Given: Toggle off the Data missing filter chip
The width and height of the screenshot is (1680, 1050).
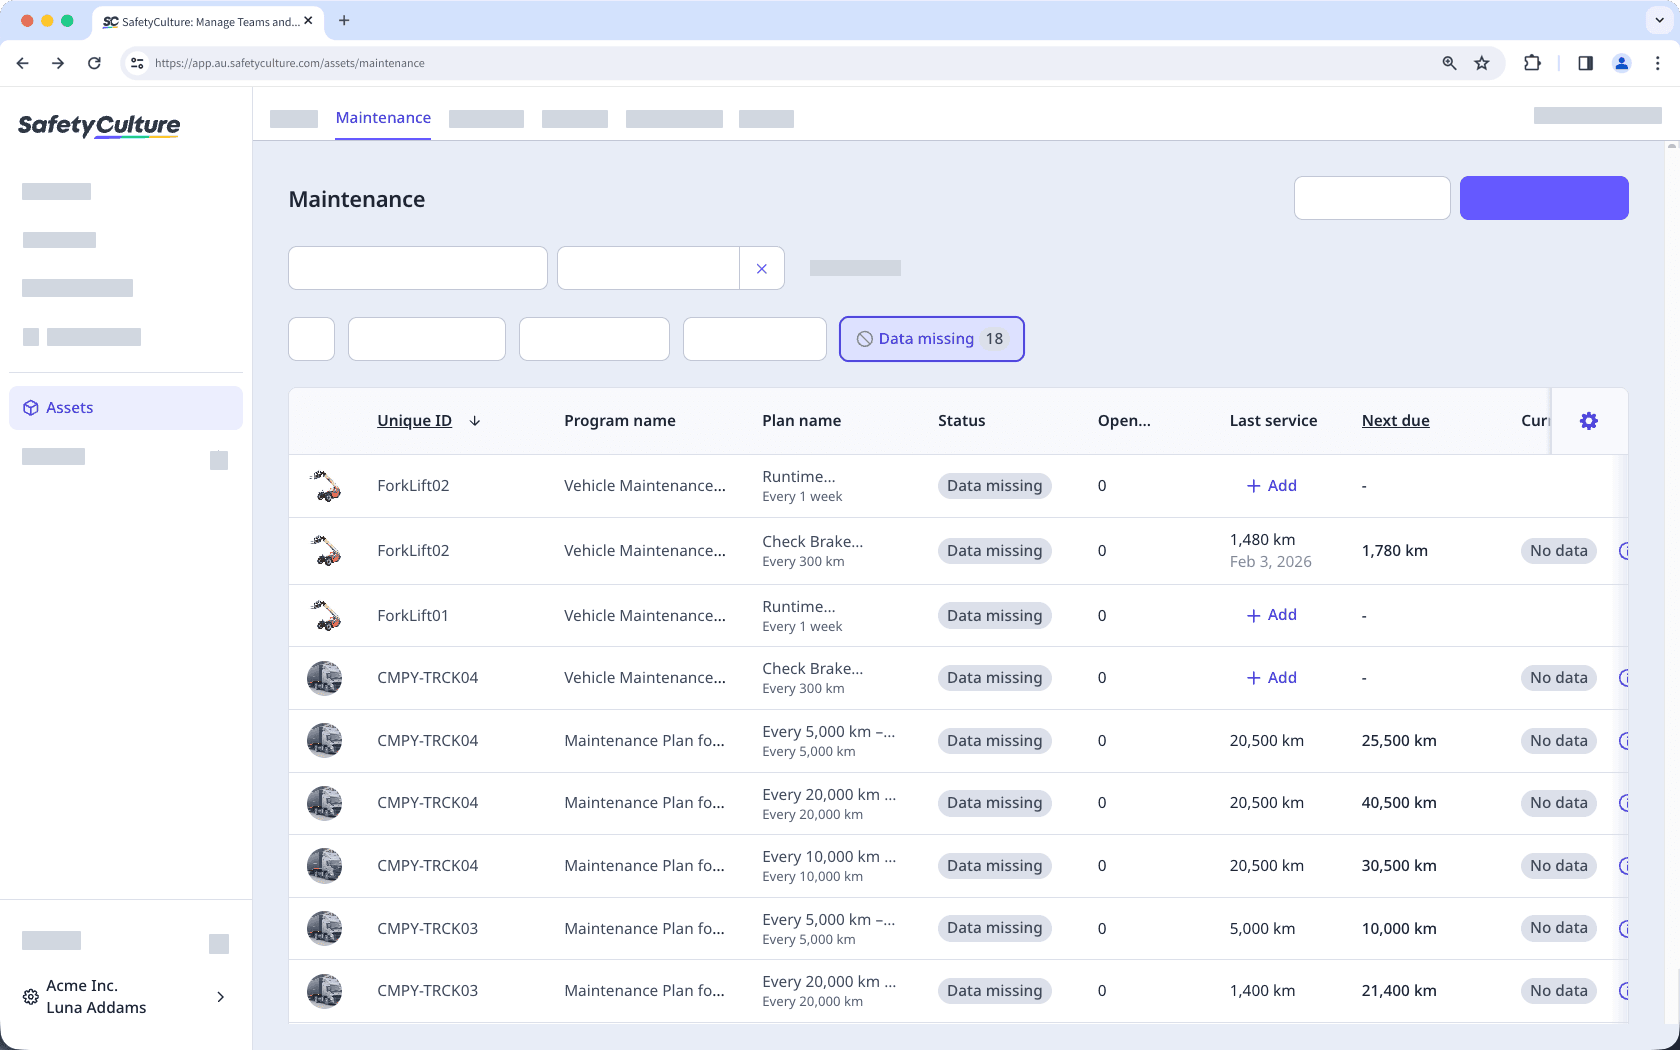Looking at the screenshot, I should click(x=931, y=338).
